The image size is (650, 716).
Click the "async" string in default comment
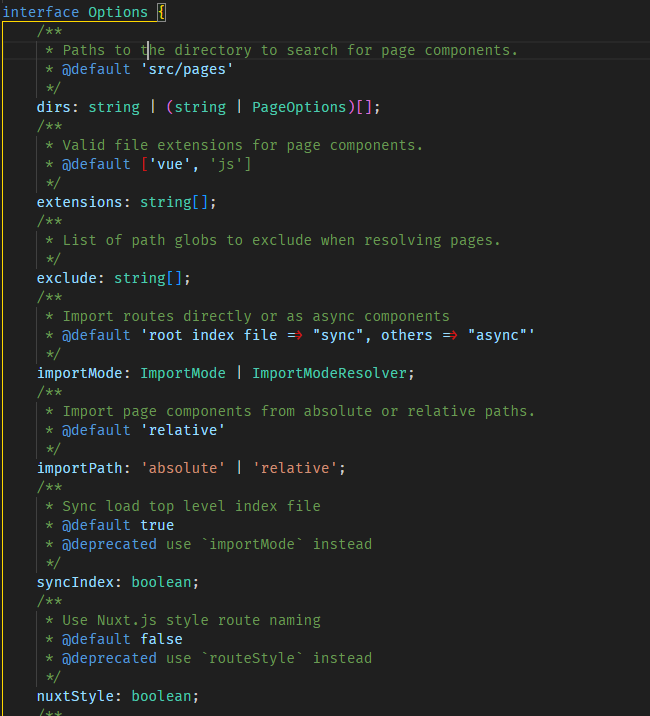click(x=497, y=335)
